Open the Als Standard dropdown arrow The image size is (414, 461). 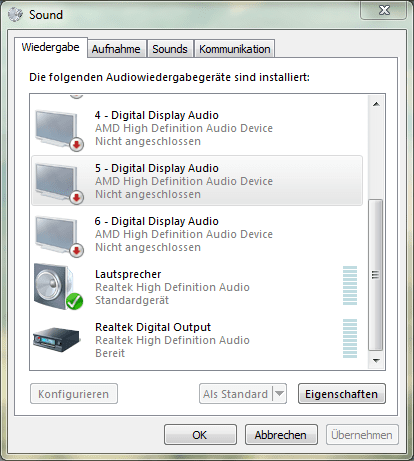click(279, 394)
